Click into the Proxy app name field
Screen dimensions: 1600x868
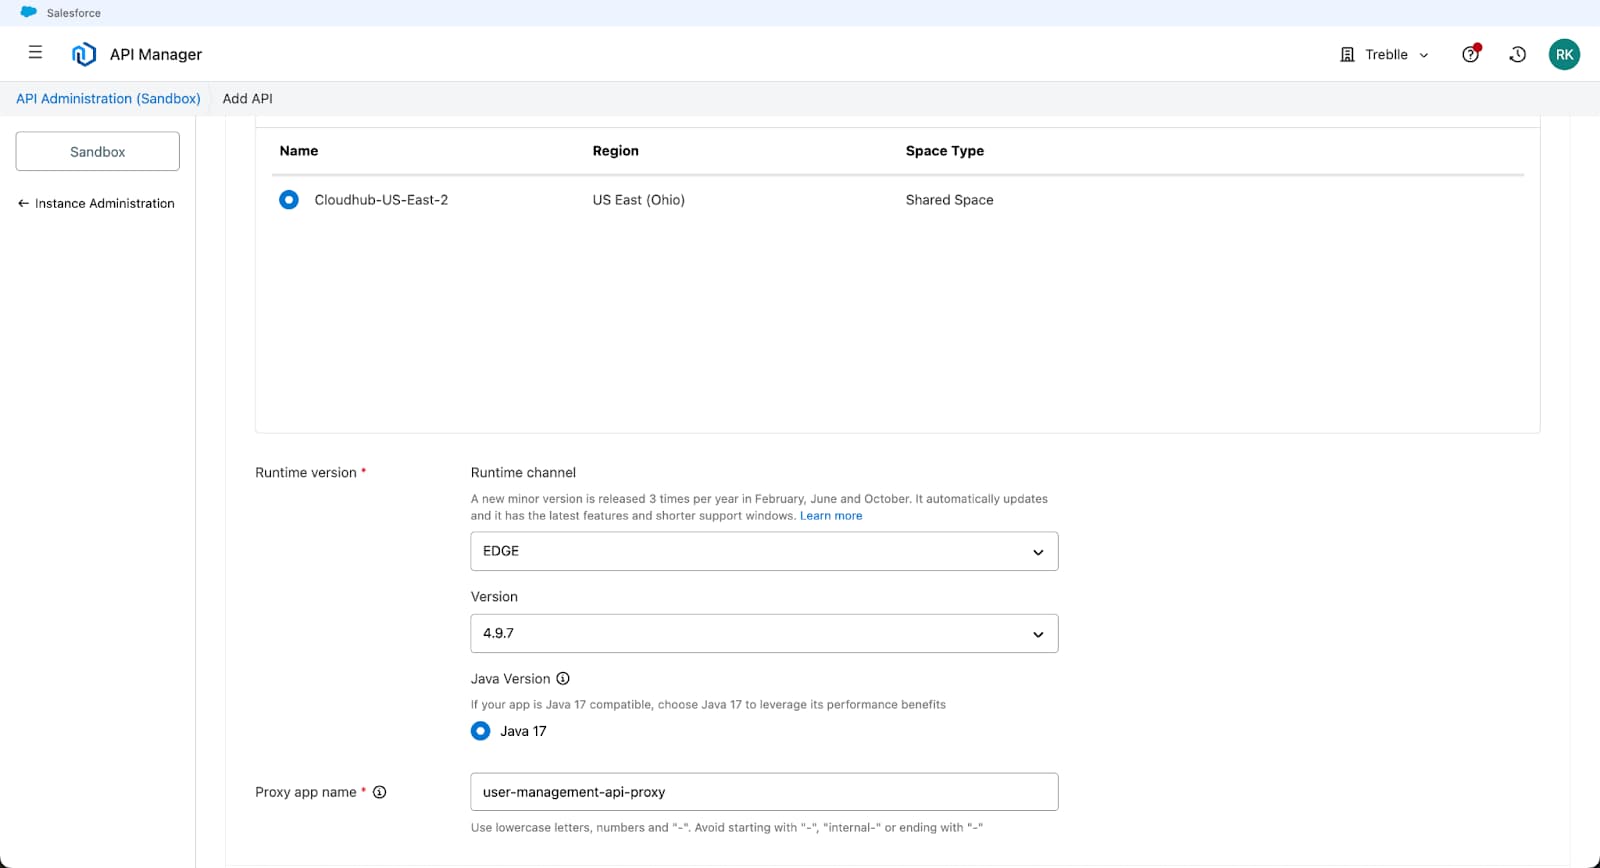pos(764,792)
